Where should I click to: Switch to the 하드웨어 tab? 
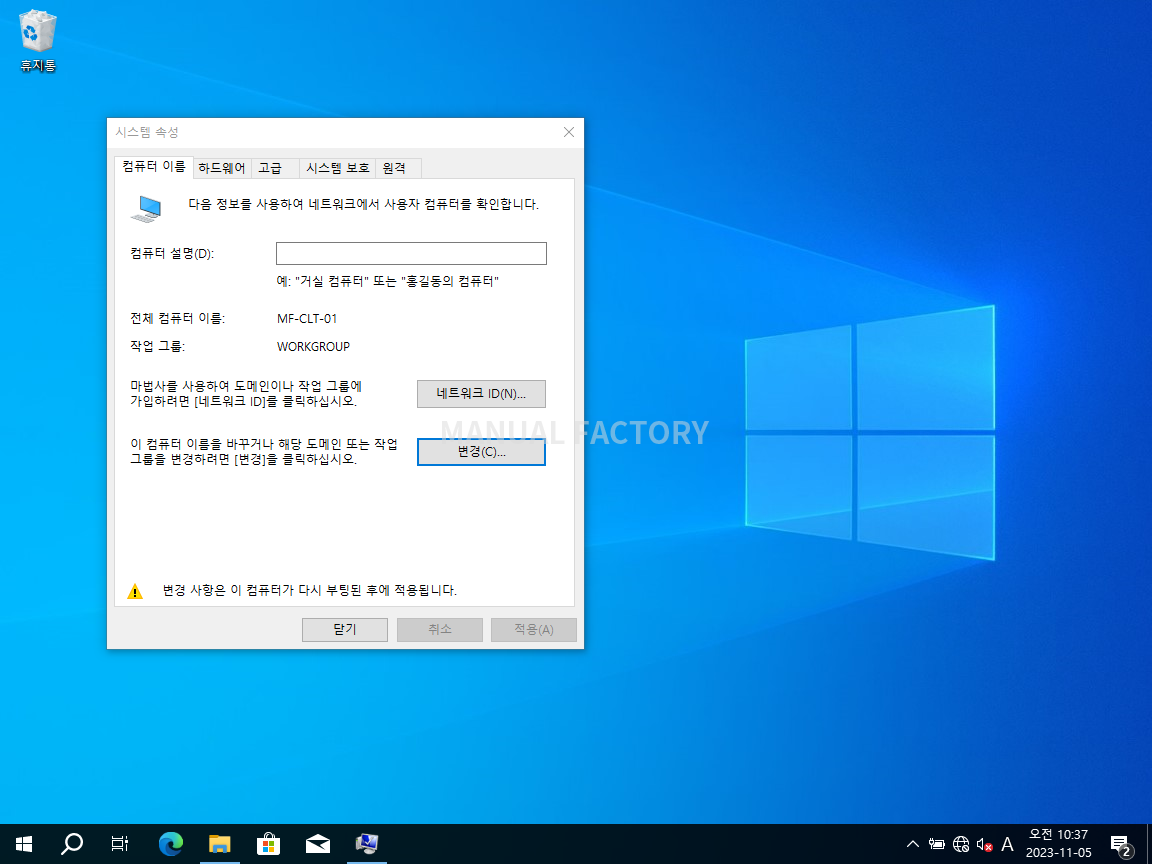tap(222, 168)
